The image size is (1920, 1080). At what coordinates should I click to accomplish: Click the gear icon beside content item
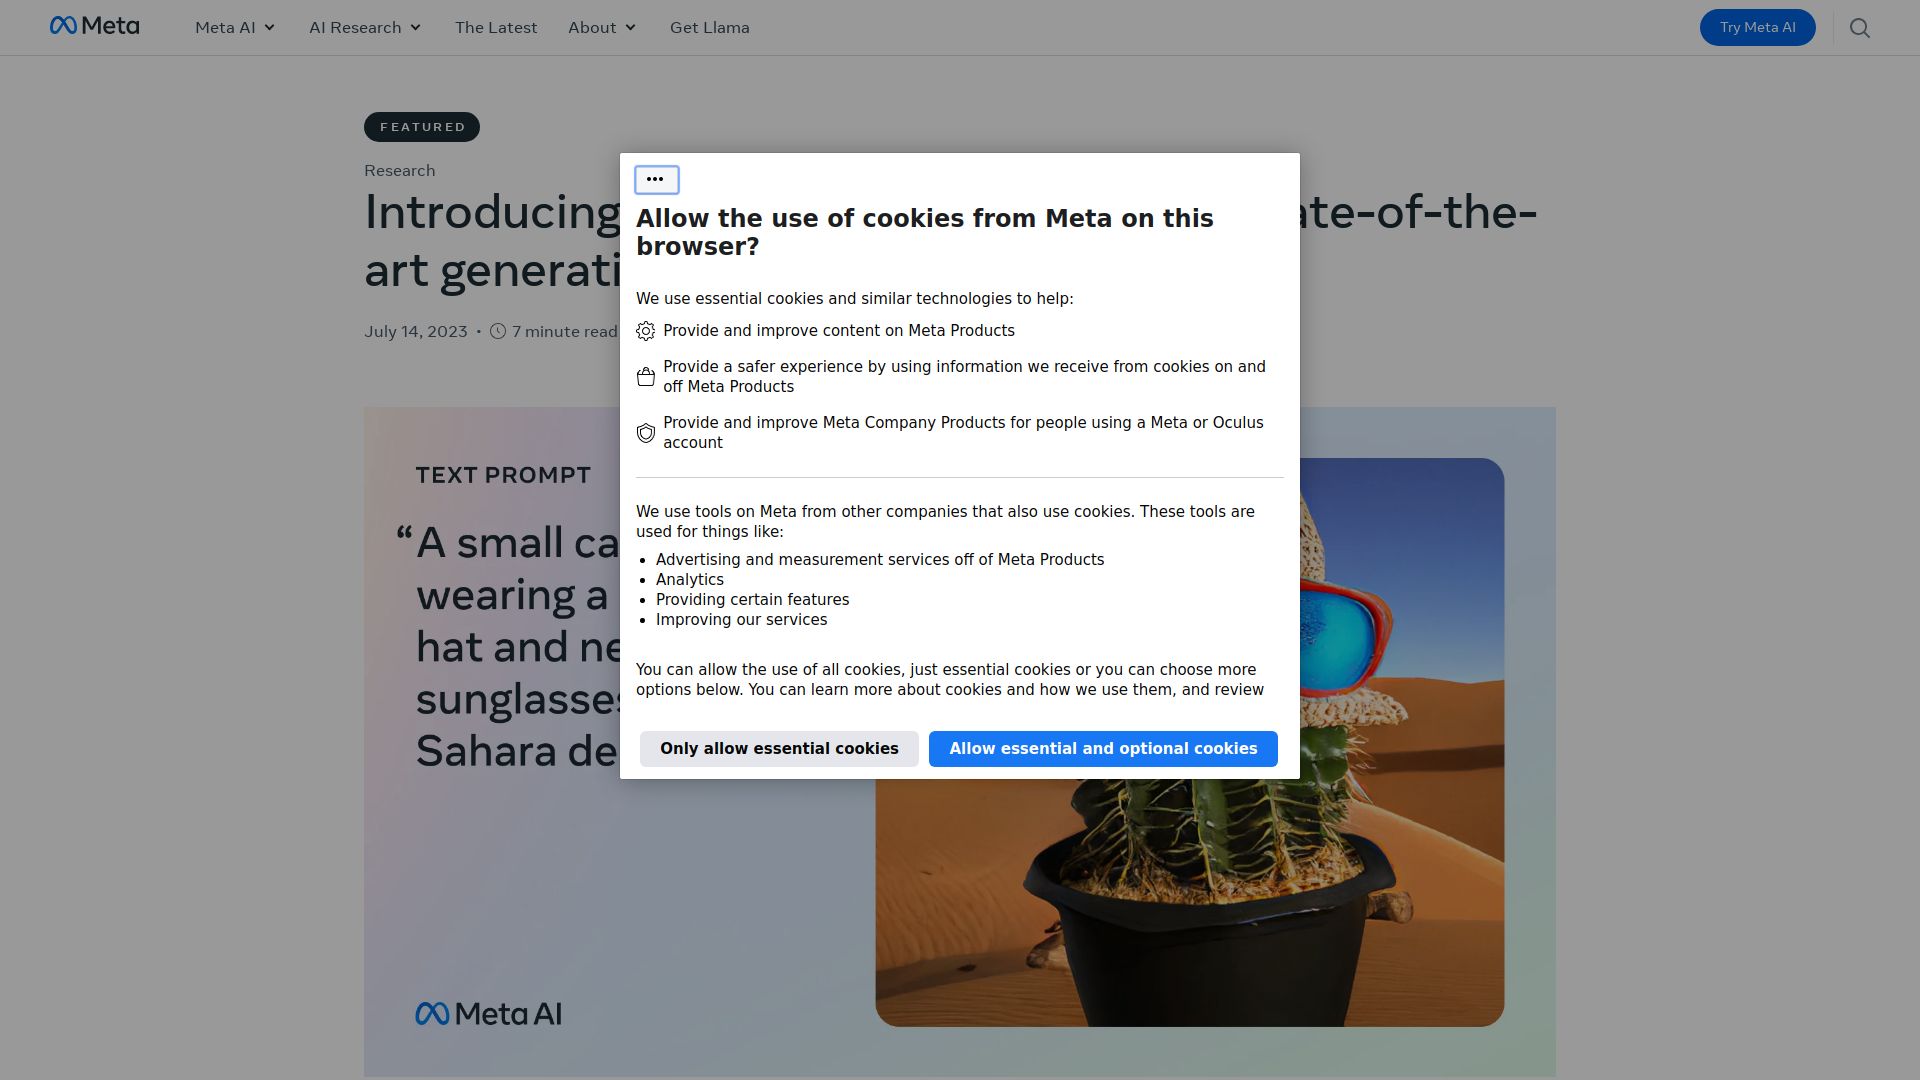(x=646, y=331)
